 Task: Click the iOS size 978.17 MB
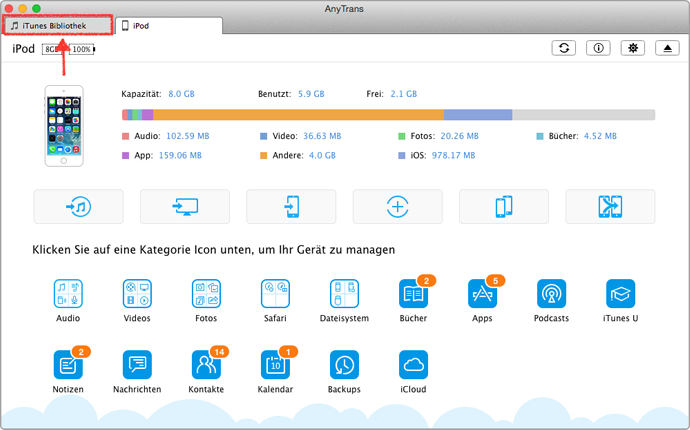click(453, 155)
